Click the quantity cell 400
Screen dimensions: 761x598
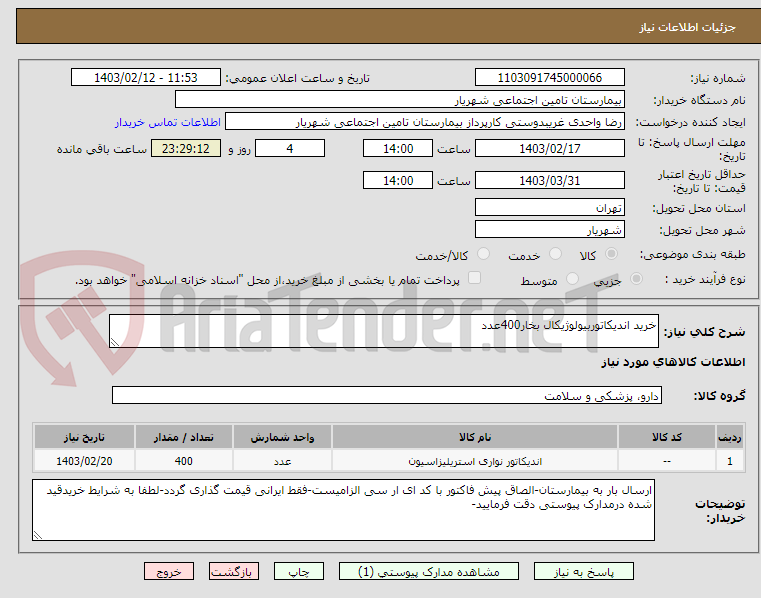[184, 461]
